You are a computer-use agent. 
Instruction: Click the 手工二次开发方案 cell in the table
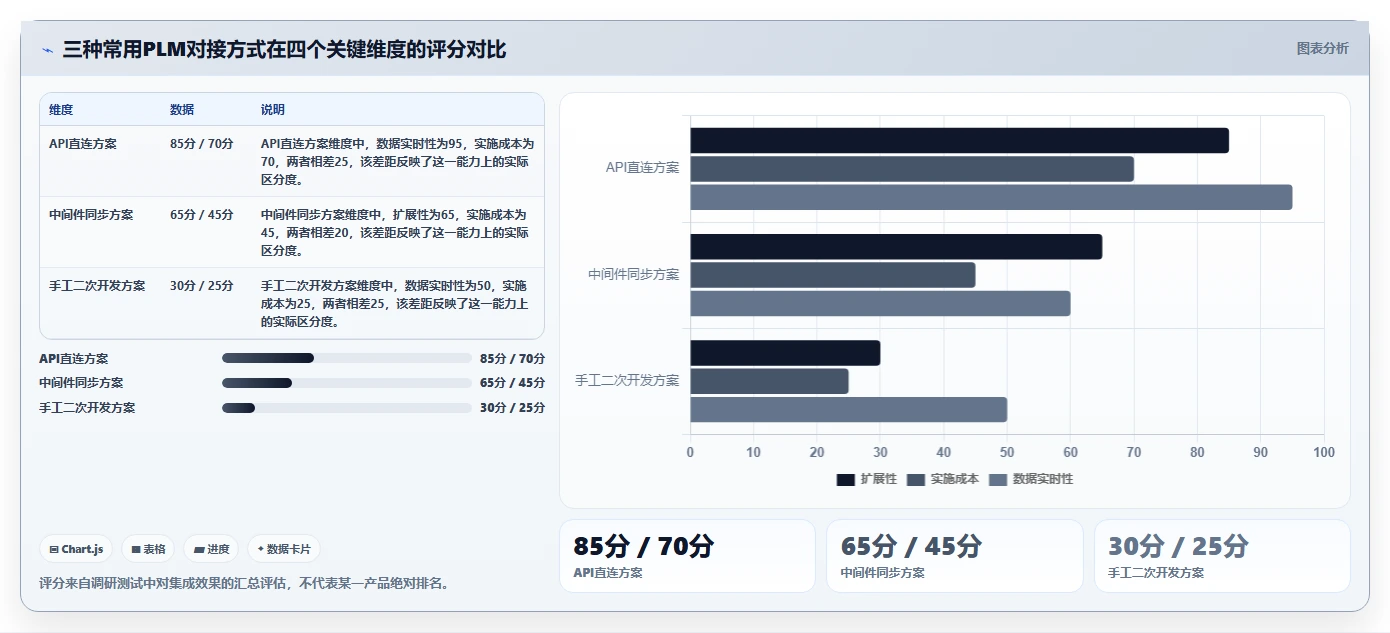[x=97, y=286]
